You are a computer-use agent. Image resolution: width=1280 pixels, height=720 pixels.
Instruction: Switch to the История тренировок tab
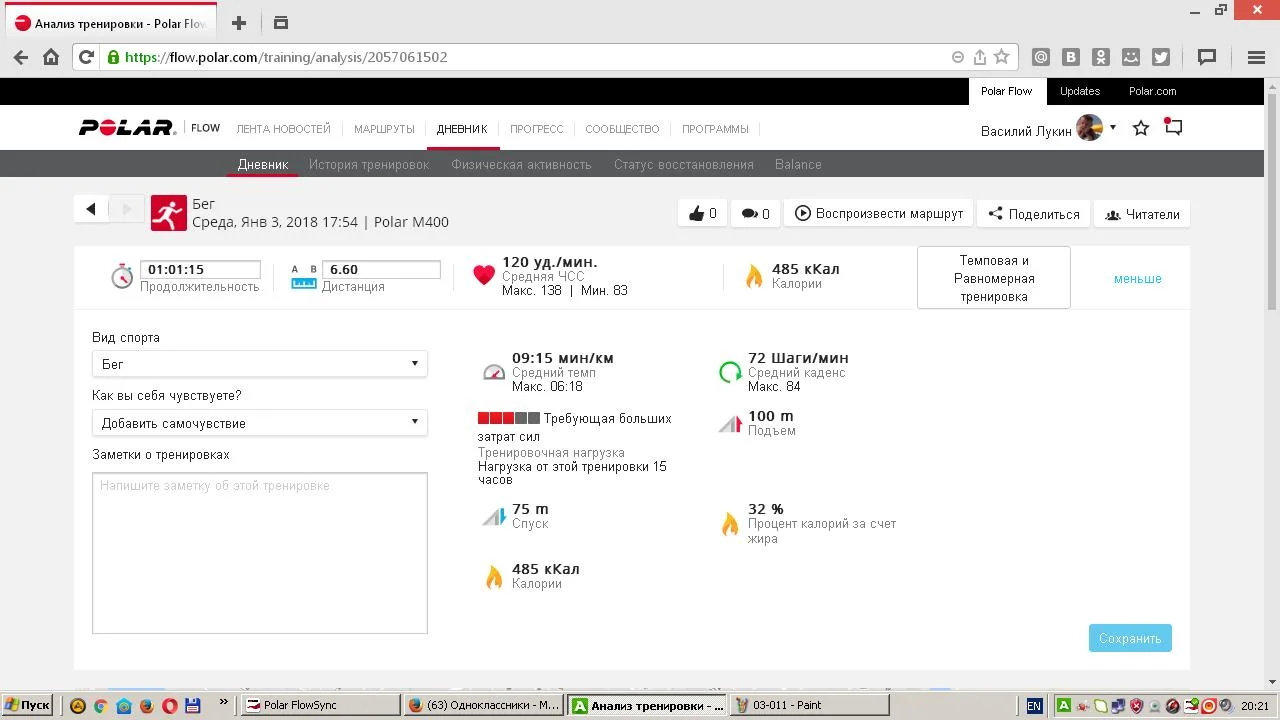[x=369, y=164]
